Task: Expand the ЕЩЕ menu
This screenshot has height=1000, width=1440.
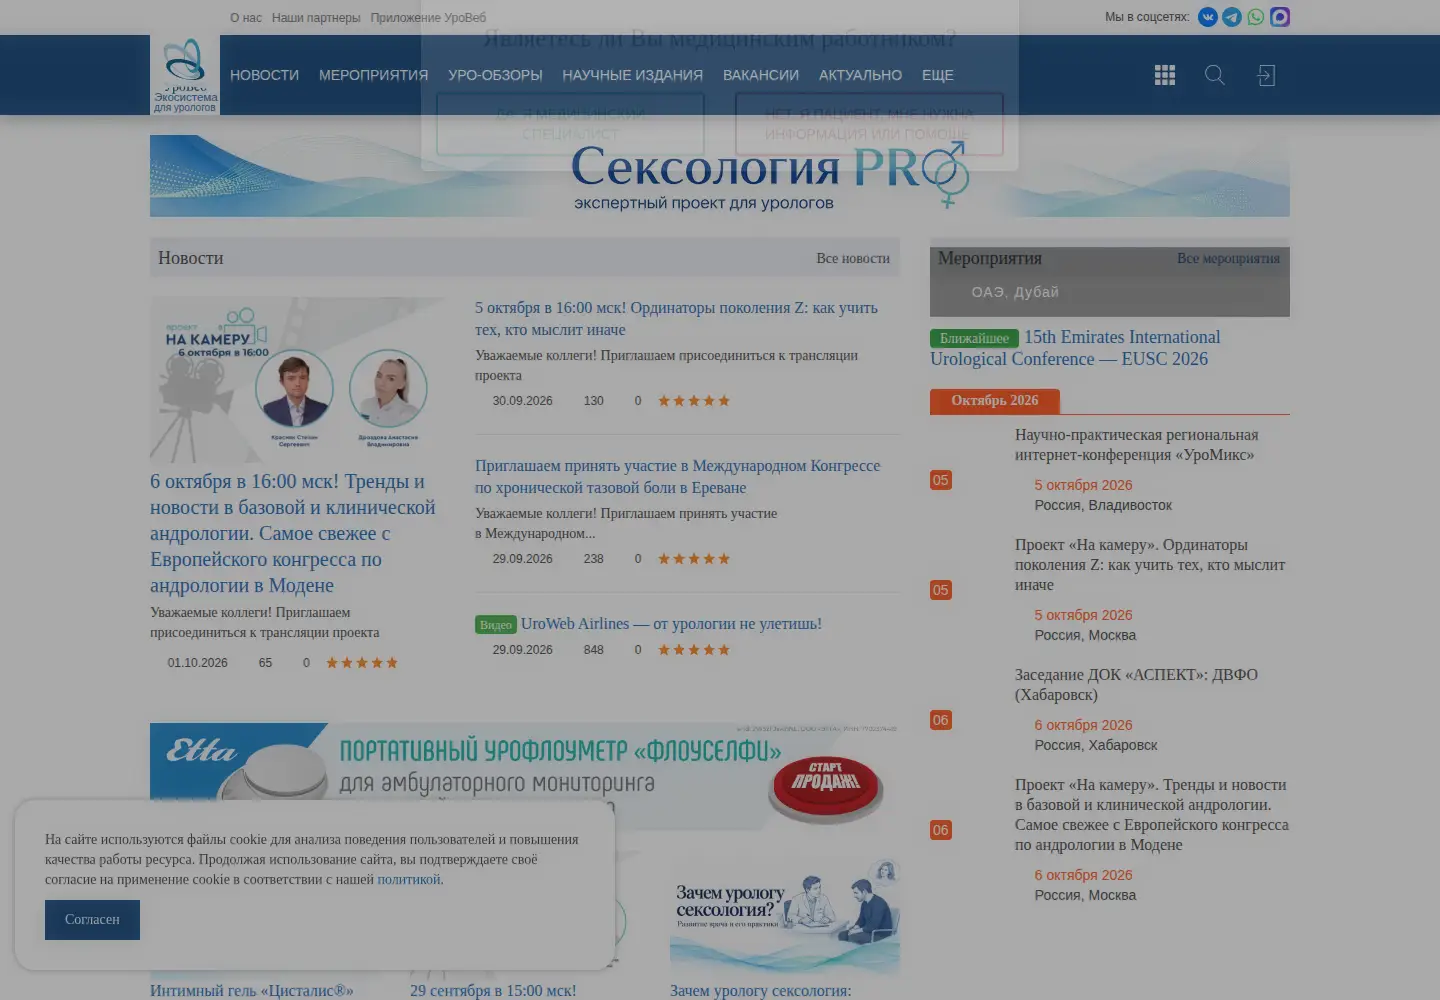Action: pos(938,75)
